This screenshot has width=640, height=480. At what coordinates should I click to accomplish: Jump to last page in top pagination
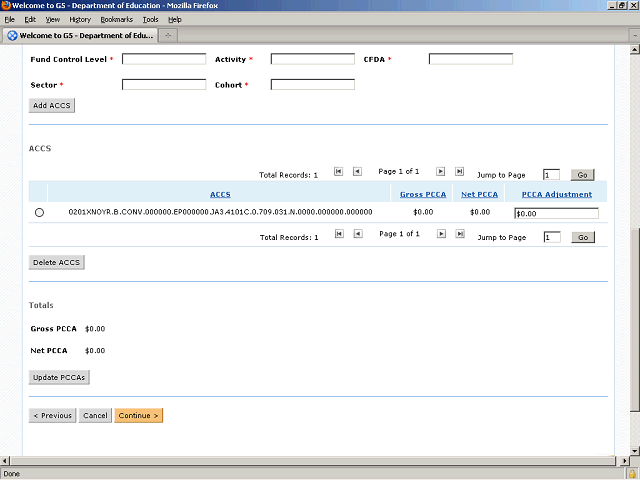point(459,172)
